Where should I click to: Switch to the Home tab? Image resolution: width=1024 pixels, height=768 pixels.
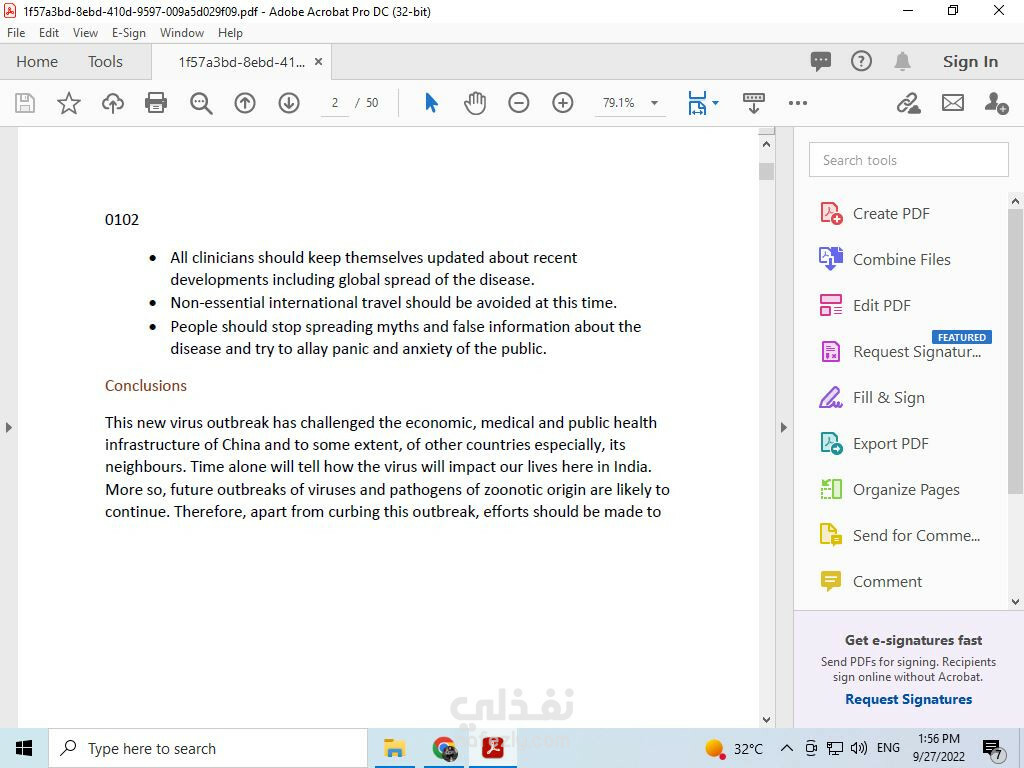[37, 61]
